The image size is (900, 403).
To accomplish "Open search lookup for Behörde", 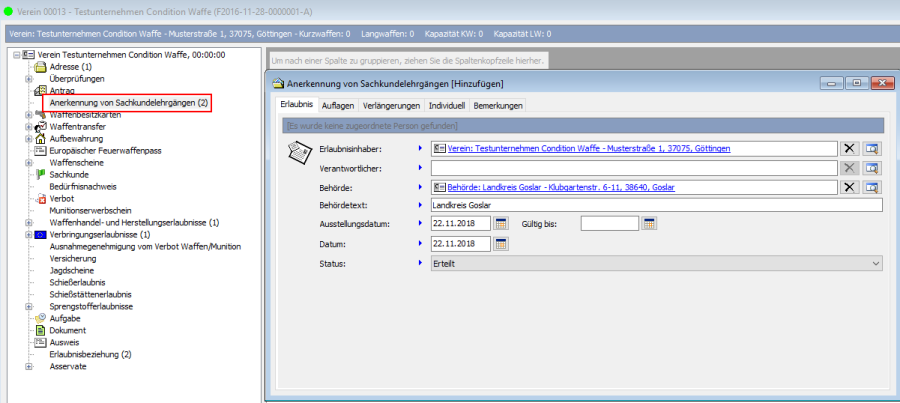I will pos(873,186).
